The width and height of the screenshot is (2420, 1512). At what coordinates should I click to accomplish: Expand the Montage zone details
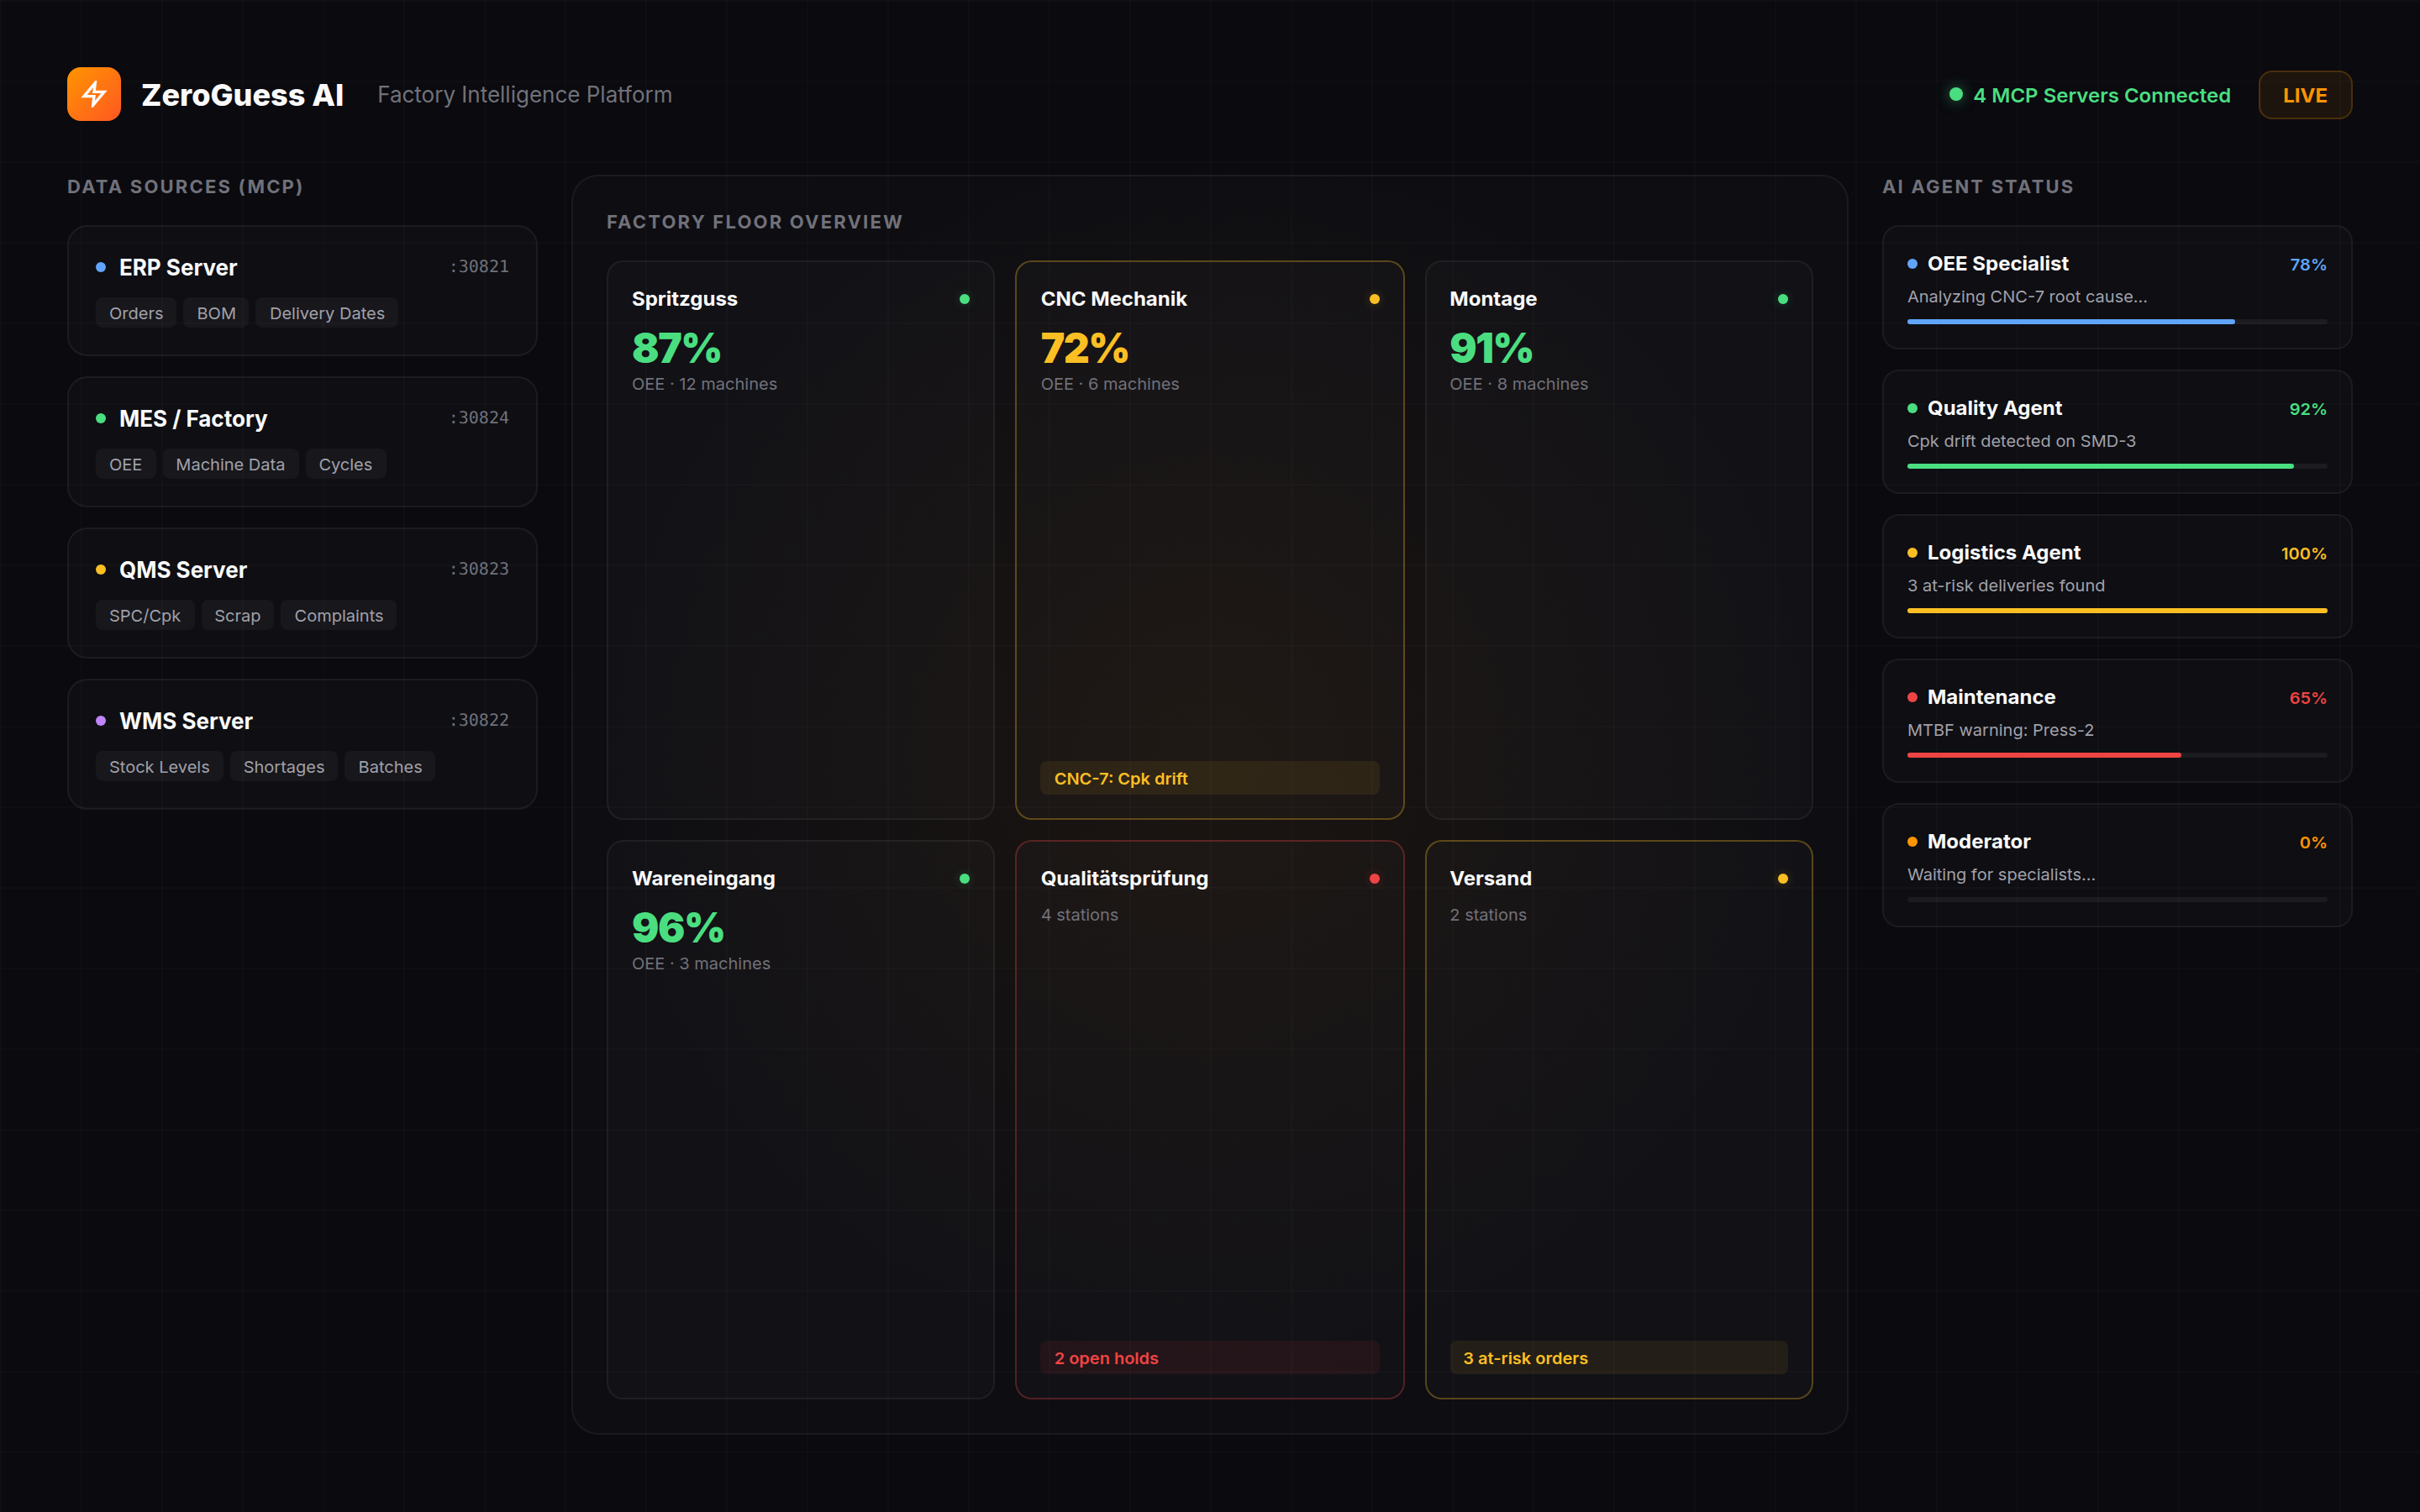(1618, 540)
